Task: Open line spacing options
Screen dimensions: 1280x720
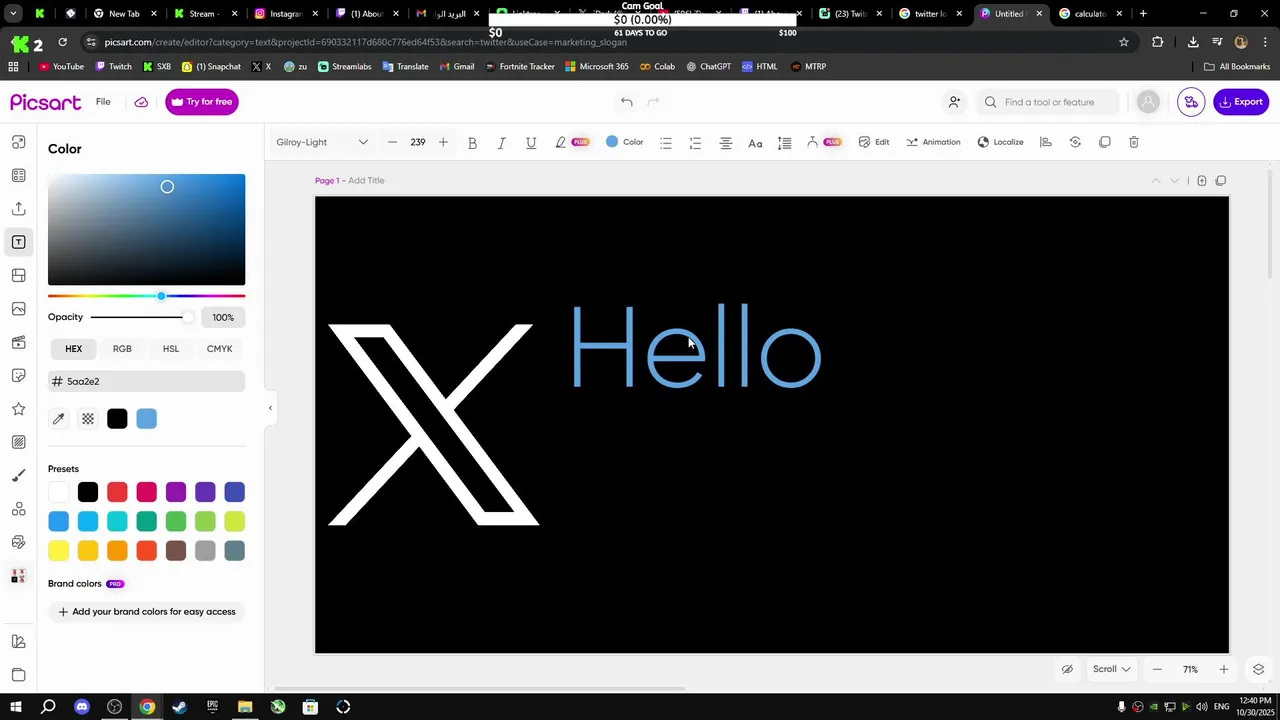Action: coord(785,143)
